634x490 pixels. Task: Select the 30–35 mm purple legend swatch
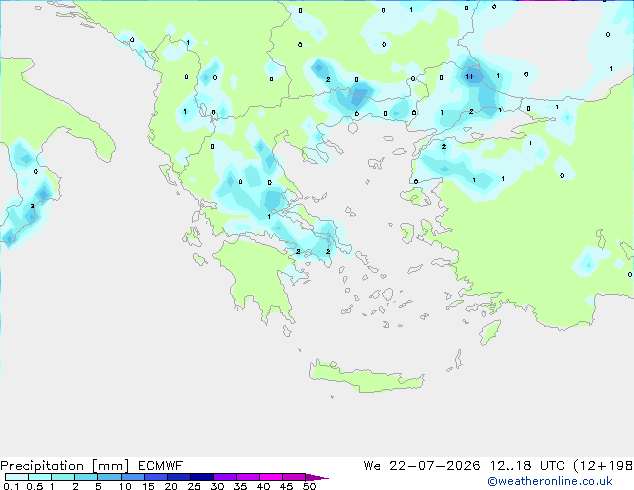point(224,477)
